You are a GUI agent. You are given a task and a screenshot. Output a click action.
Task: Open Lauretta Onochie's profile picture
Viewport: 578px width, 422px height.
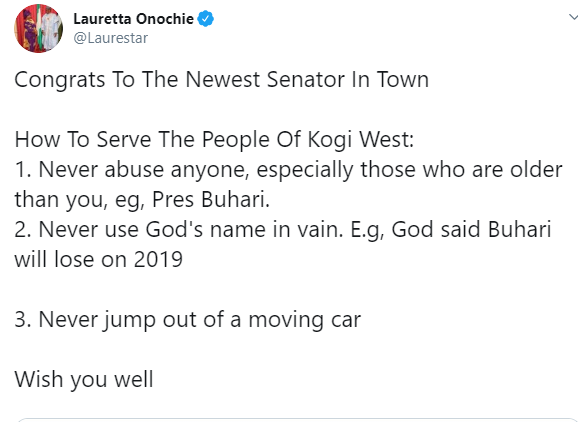click(38, 28)
